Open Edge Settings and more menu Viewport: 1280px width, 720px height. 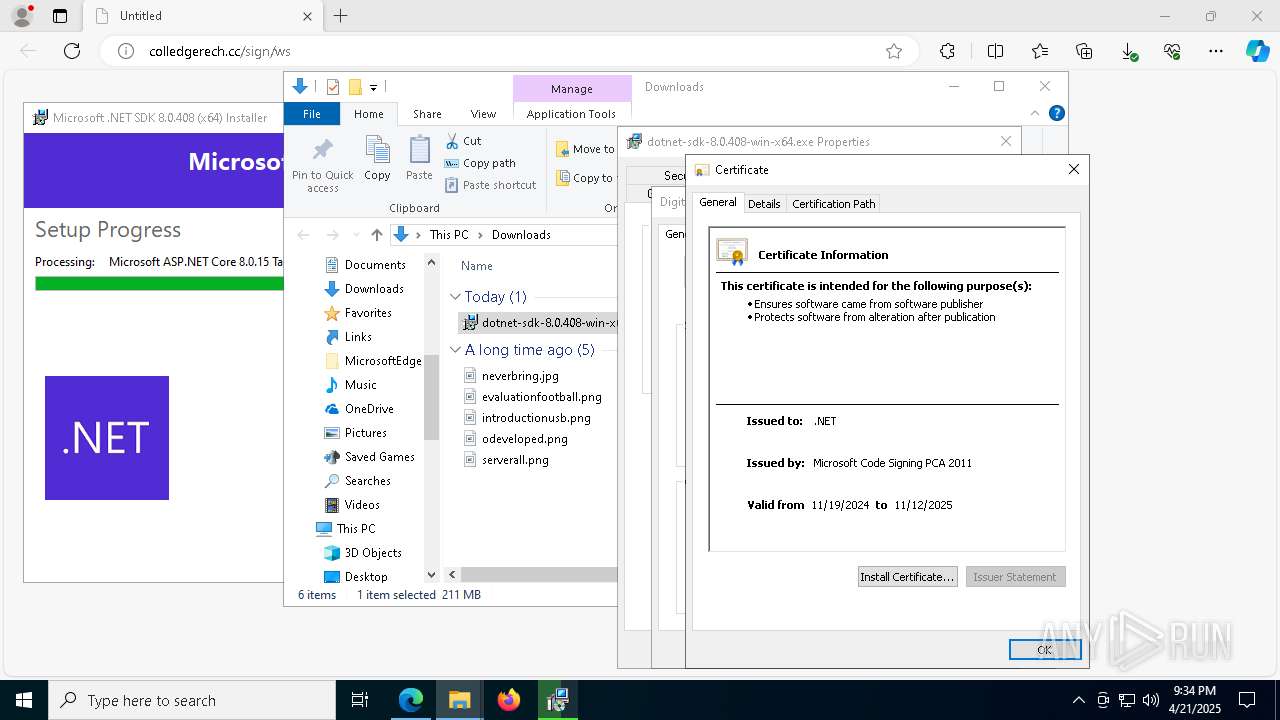click(x=1216, y=51)
